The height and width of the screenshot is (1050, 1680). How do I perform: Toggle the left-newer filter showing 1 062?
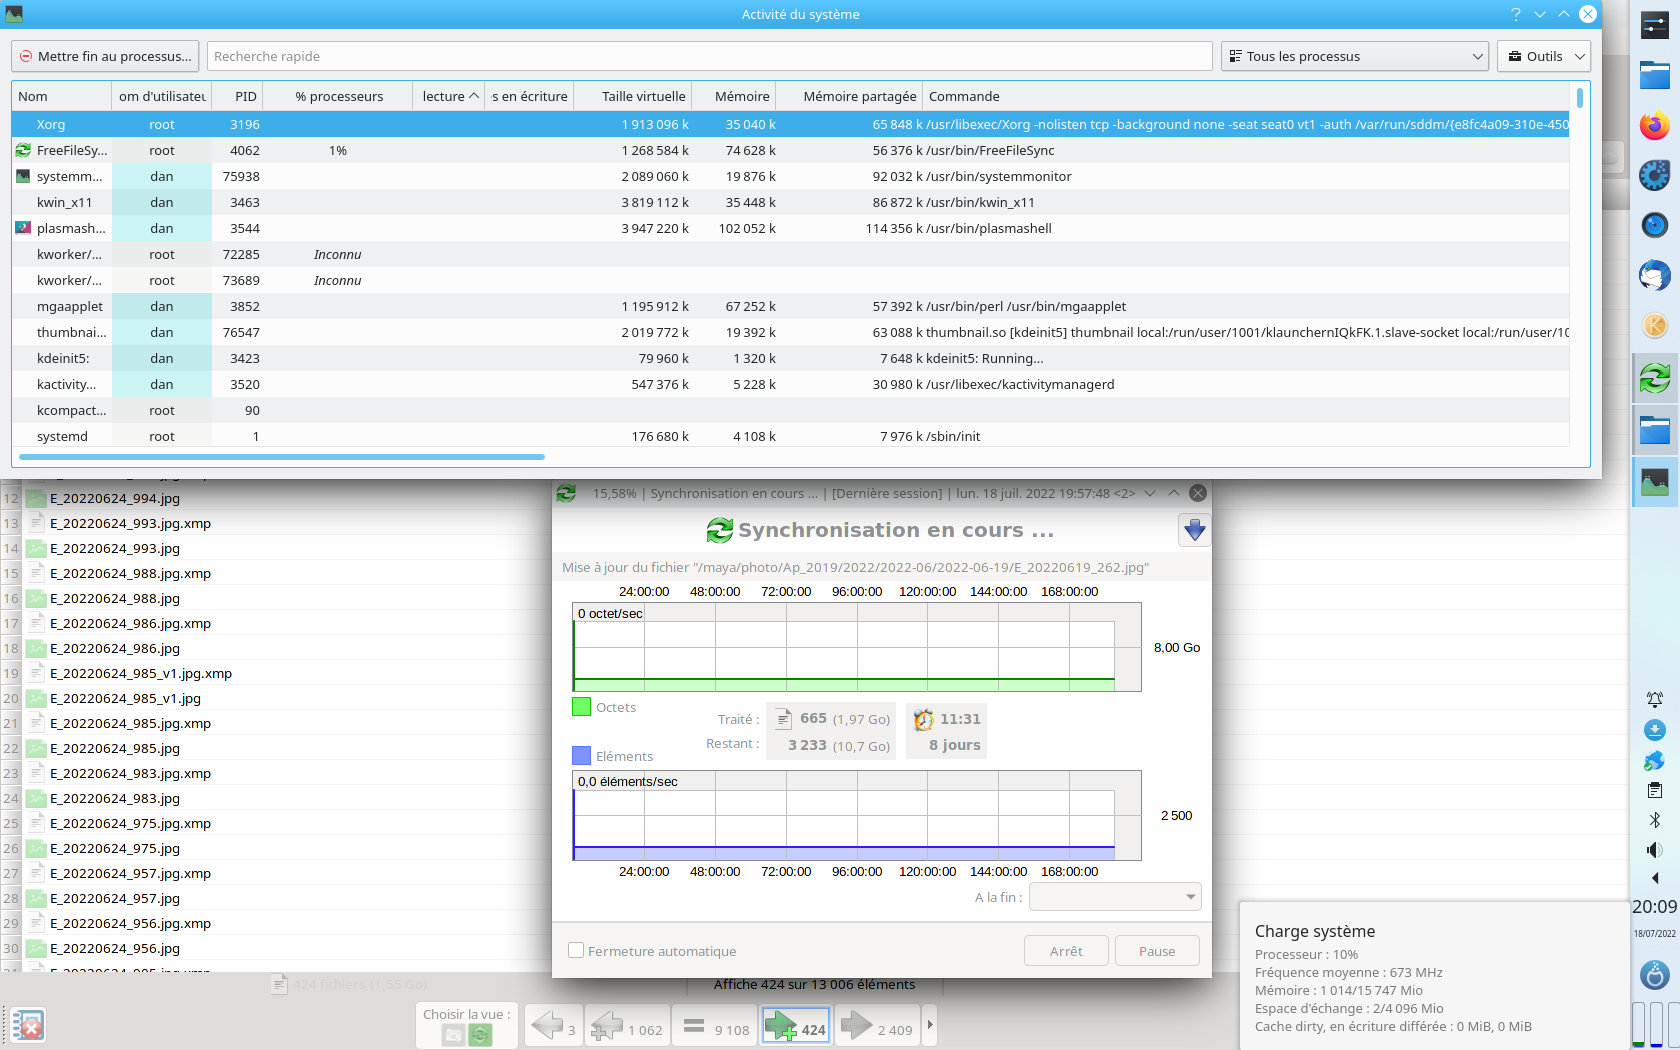click(x=627, y=1025)
